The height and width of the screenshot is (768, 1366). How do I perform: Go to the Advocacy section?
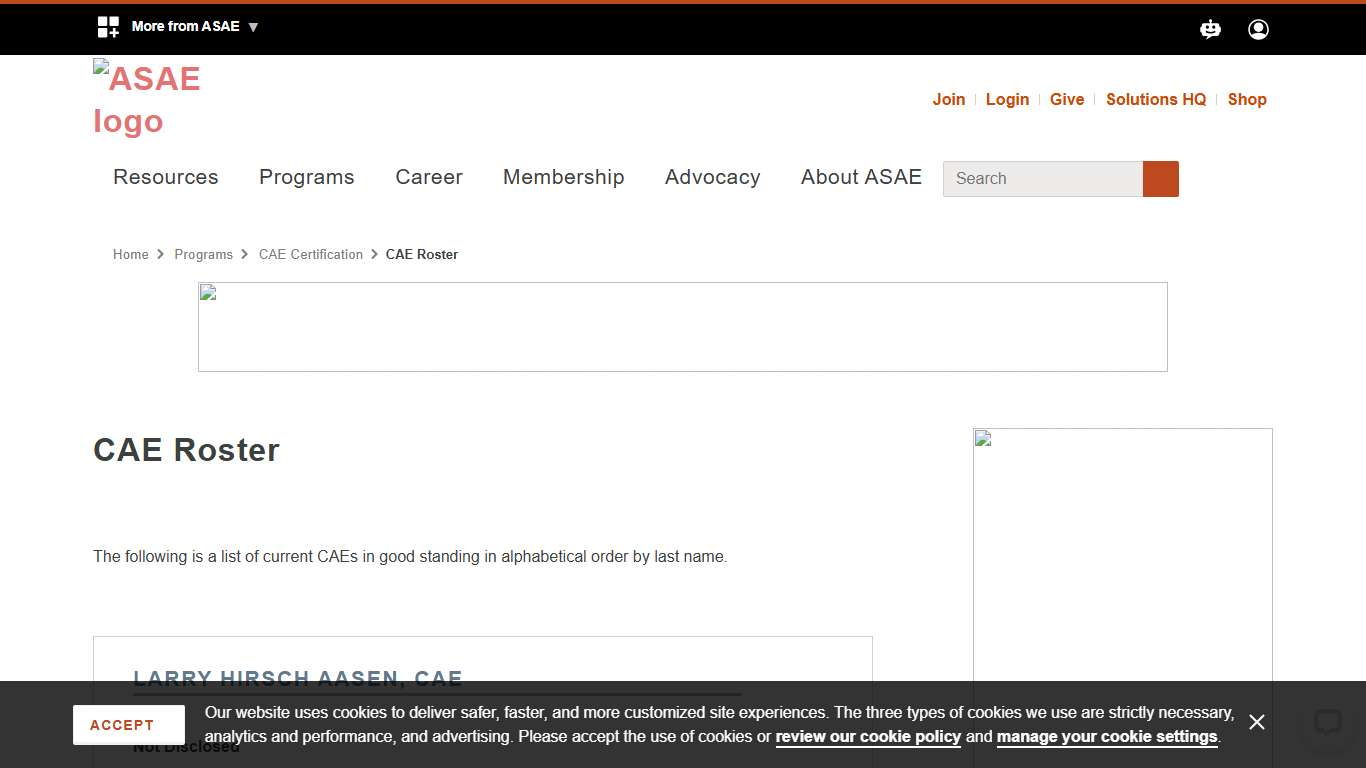click(x=712, y=177)
